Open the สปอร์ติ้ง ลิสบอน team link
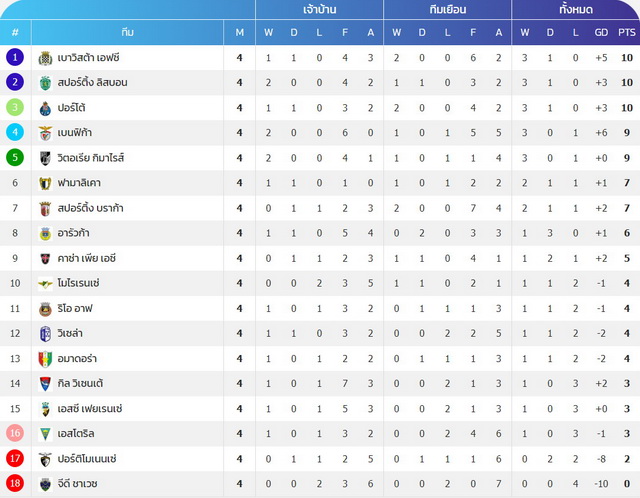 pos(92,83)
